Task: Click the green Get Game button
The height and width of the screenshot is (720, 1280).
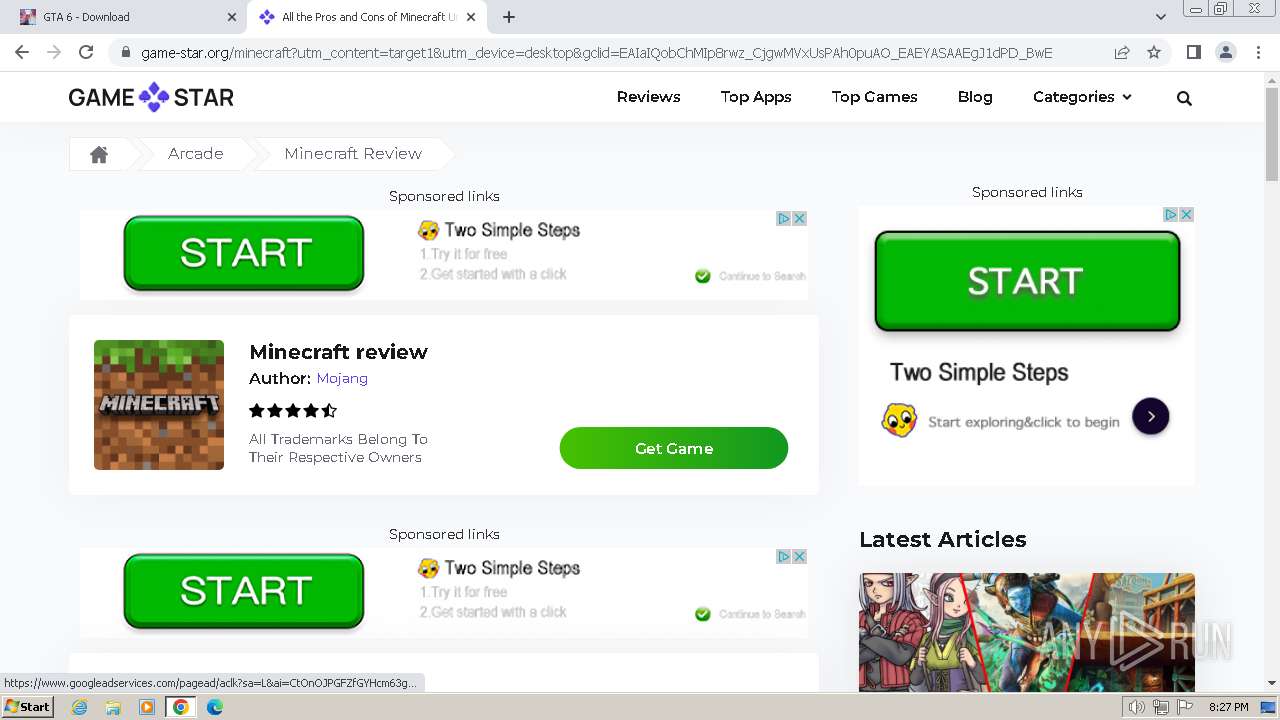Action: coord(674,448)
